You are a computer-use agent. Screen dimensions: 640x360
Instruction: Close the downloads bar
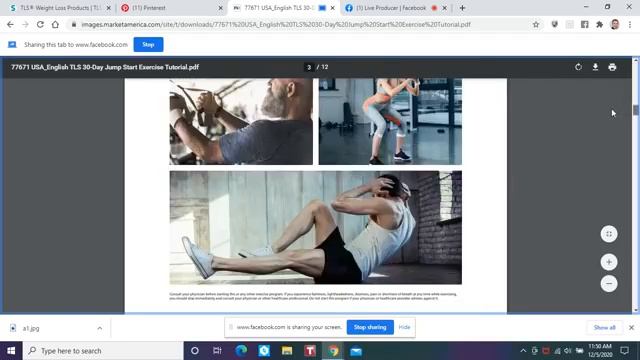click(631, 327)
